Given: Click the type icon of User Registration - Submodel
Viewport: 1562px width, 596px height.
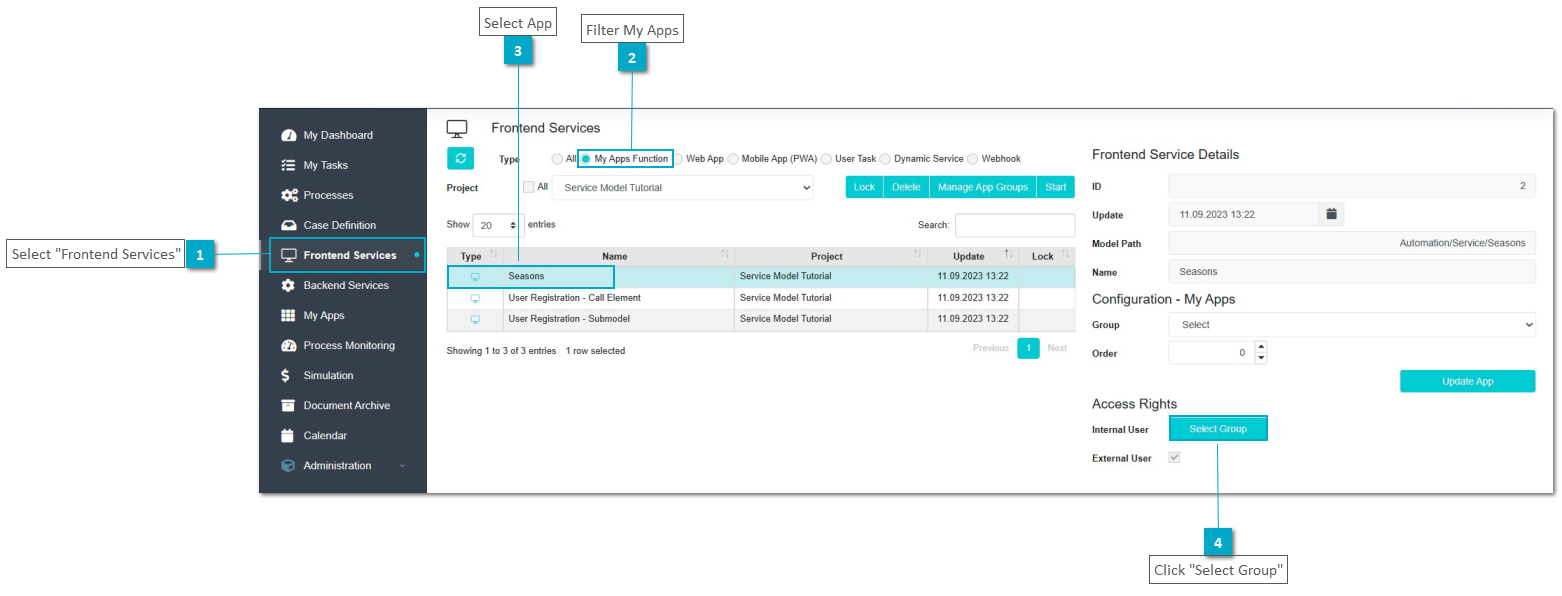Looking at the screenshot, I should pos(475,319).
